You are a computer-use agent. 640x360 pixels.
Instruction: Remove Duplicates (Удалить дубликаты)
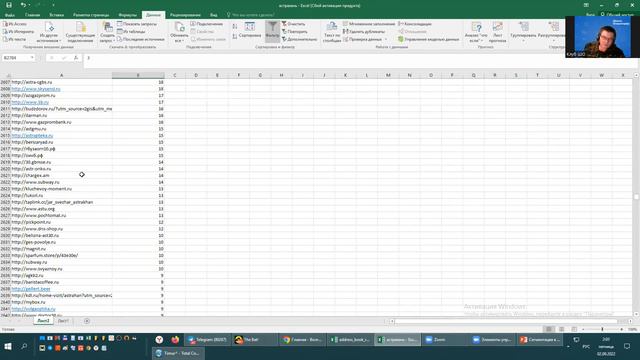pos(364,31)
